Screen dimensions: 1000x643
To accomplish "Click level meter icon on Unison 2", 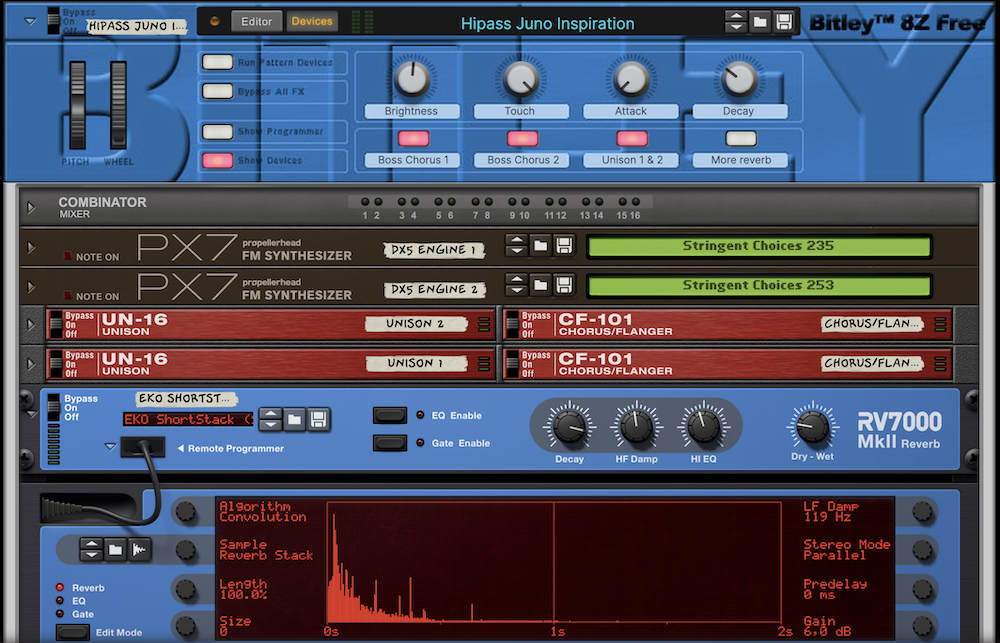I will [x=484, y=325].
